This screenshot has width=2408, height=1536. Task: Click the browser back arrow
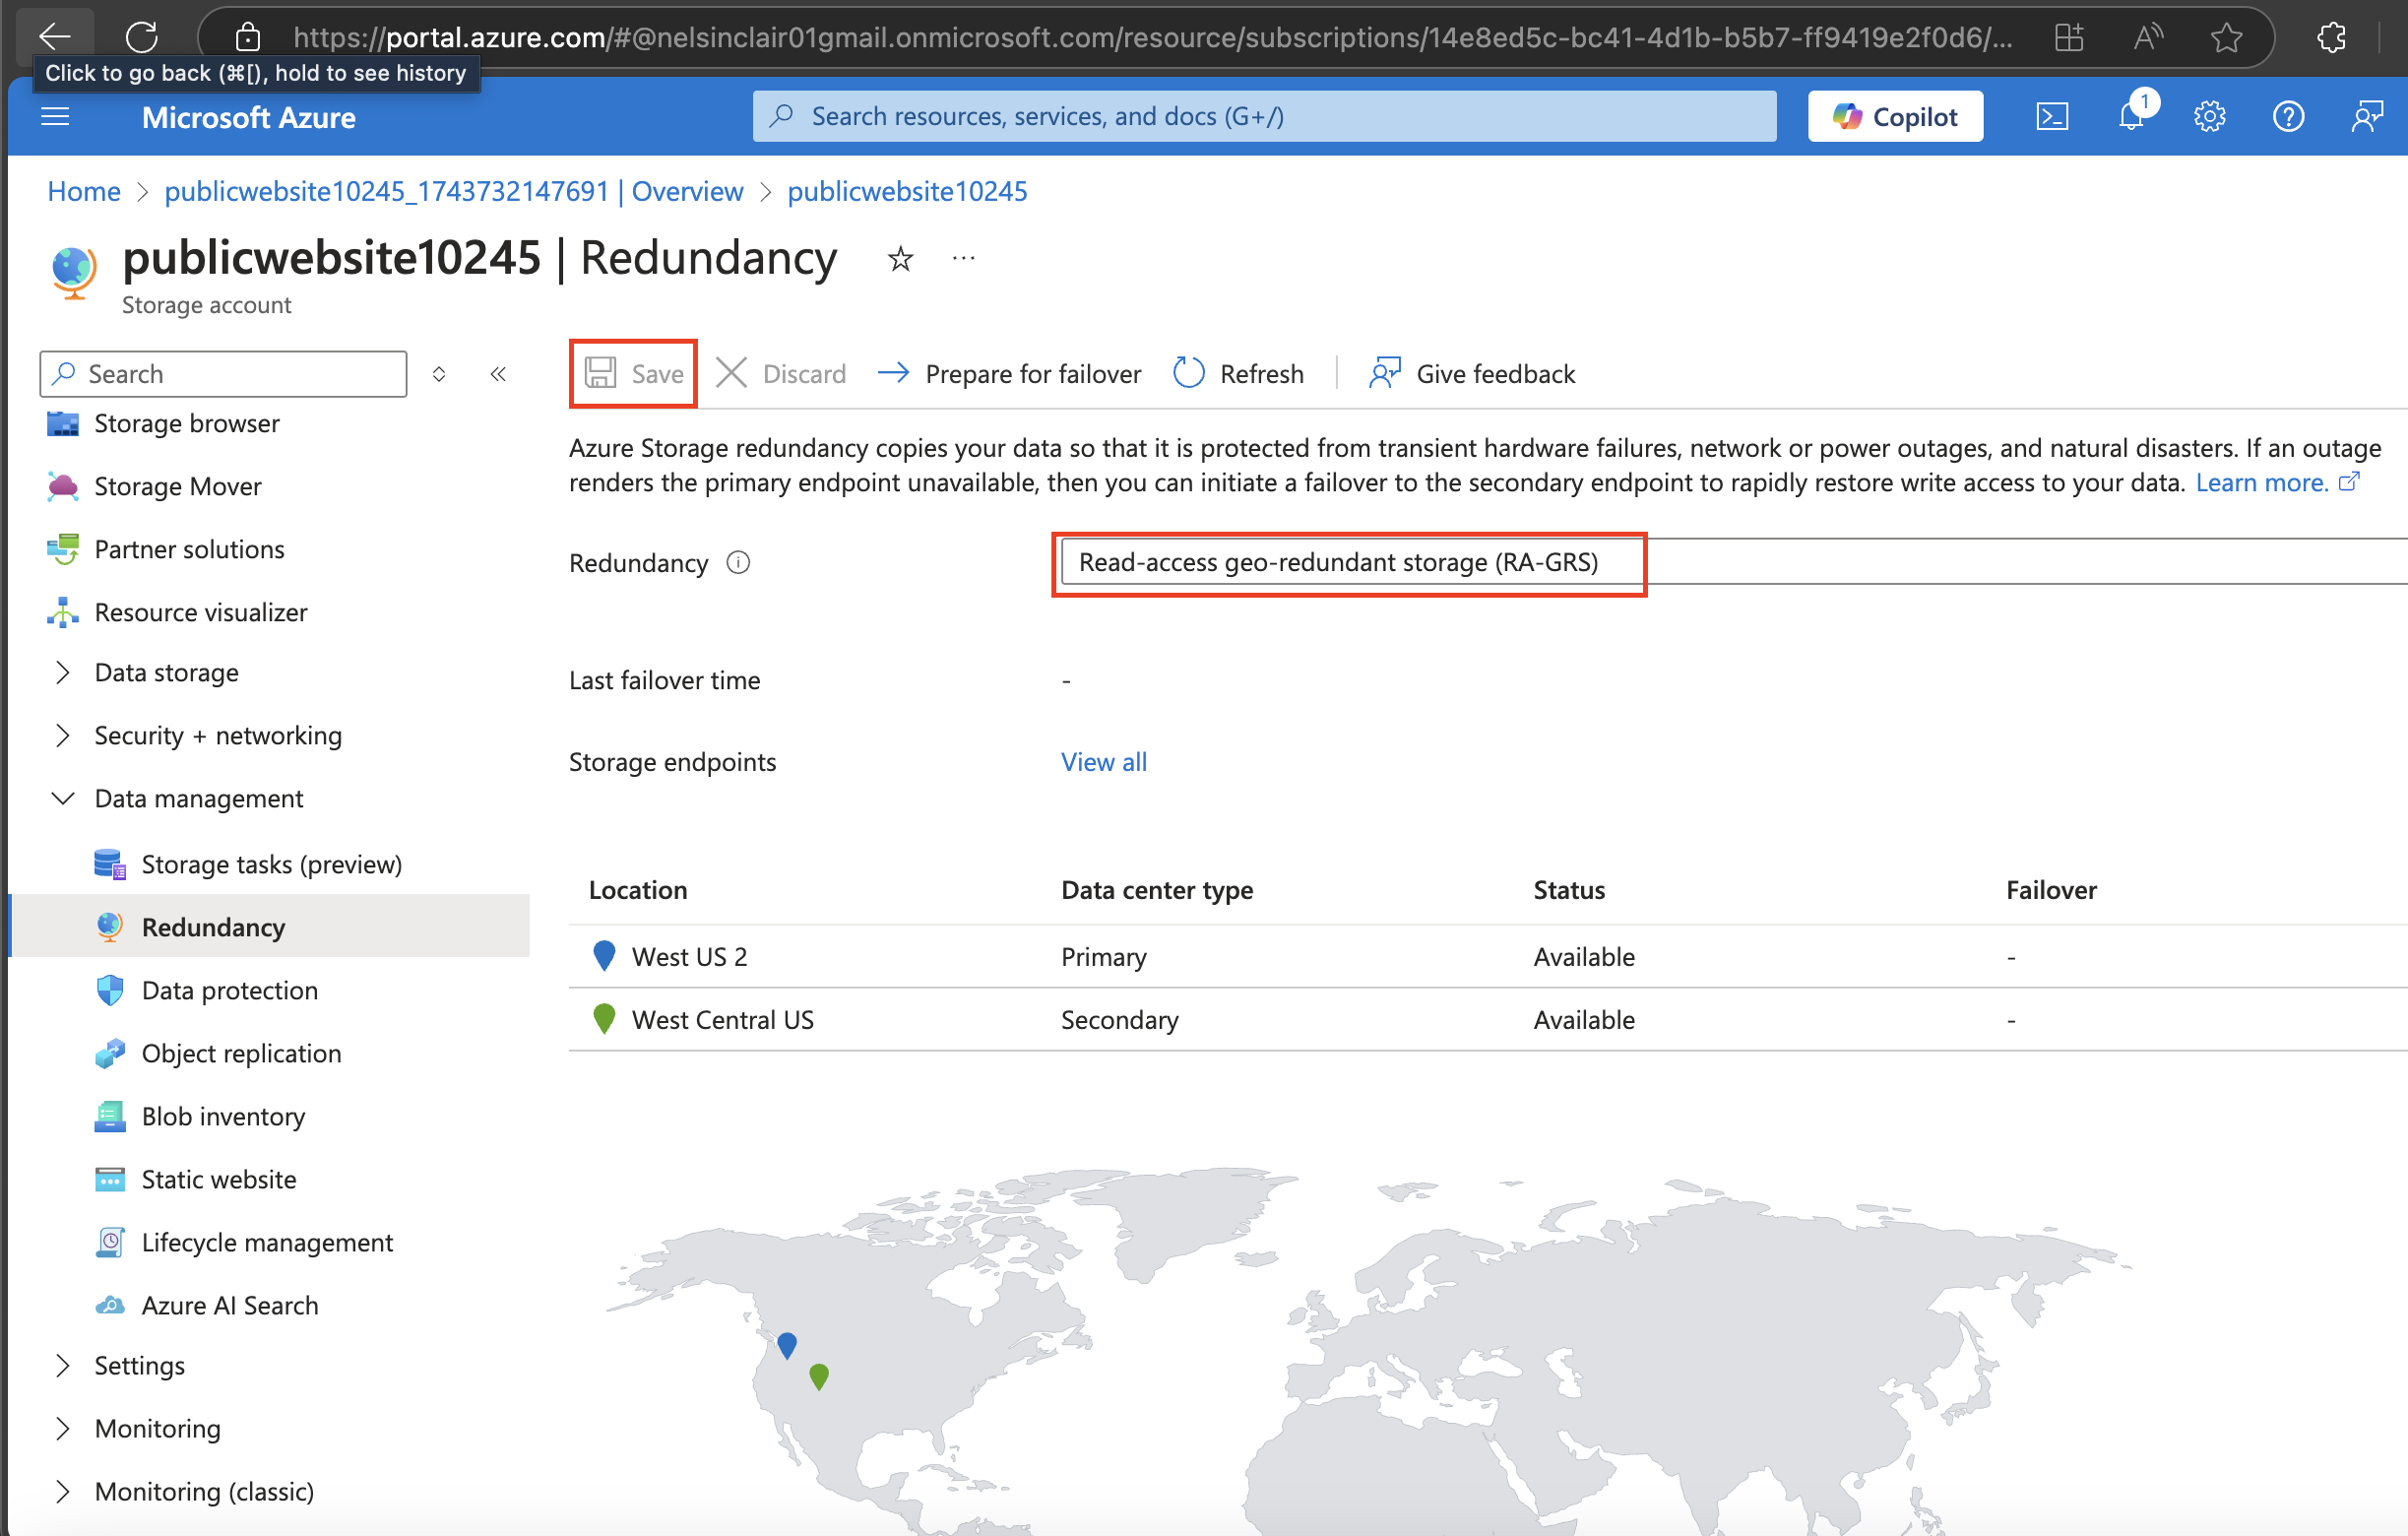click(x=55, y=37)
